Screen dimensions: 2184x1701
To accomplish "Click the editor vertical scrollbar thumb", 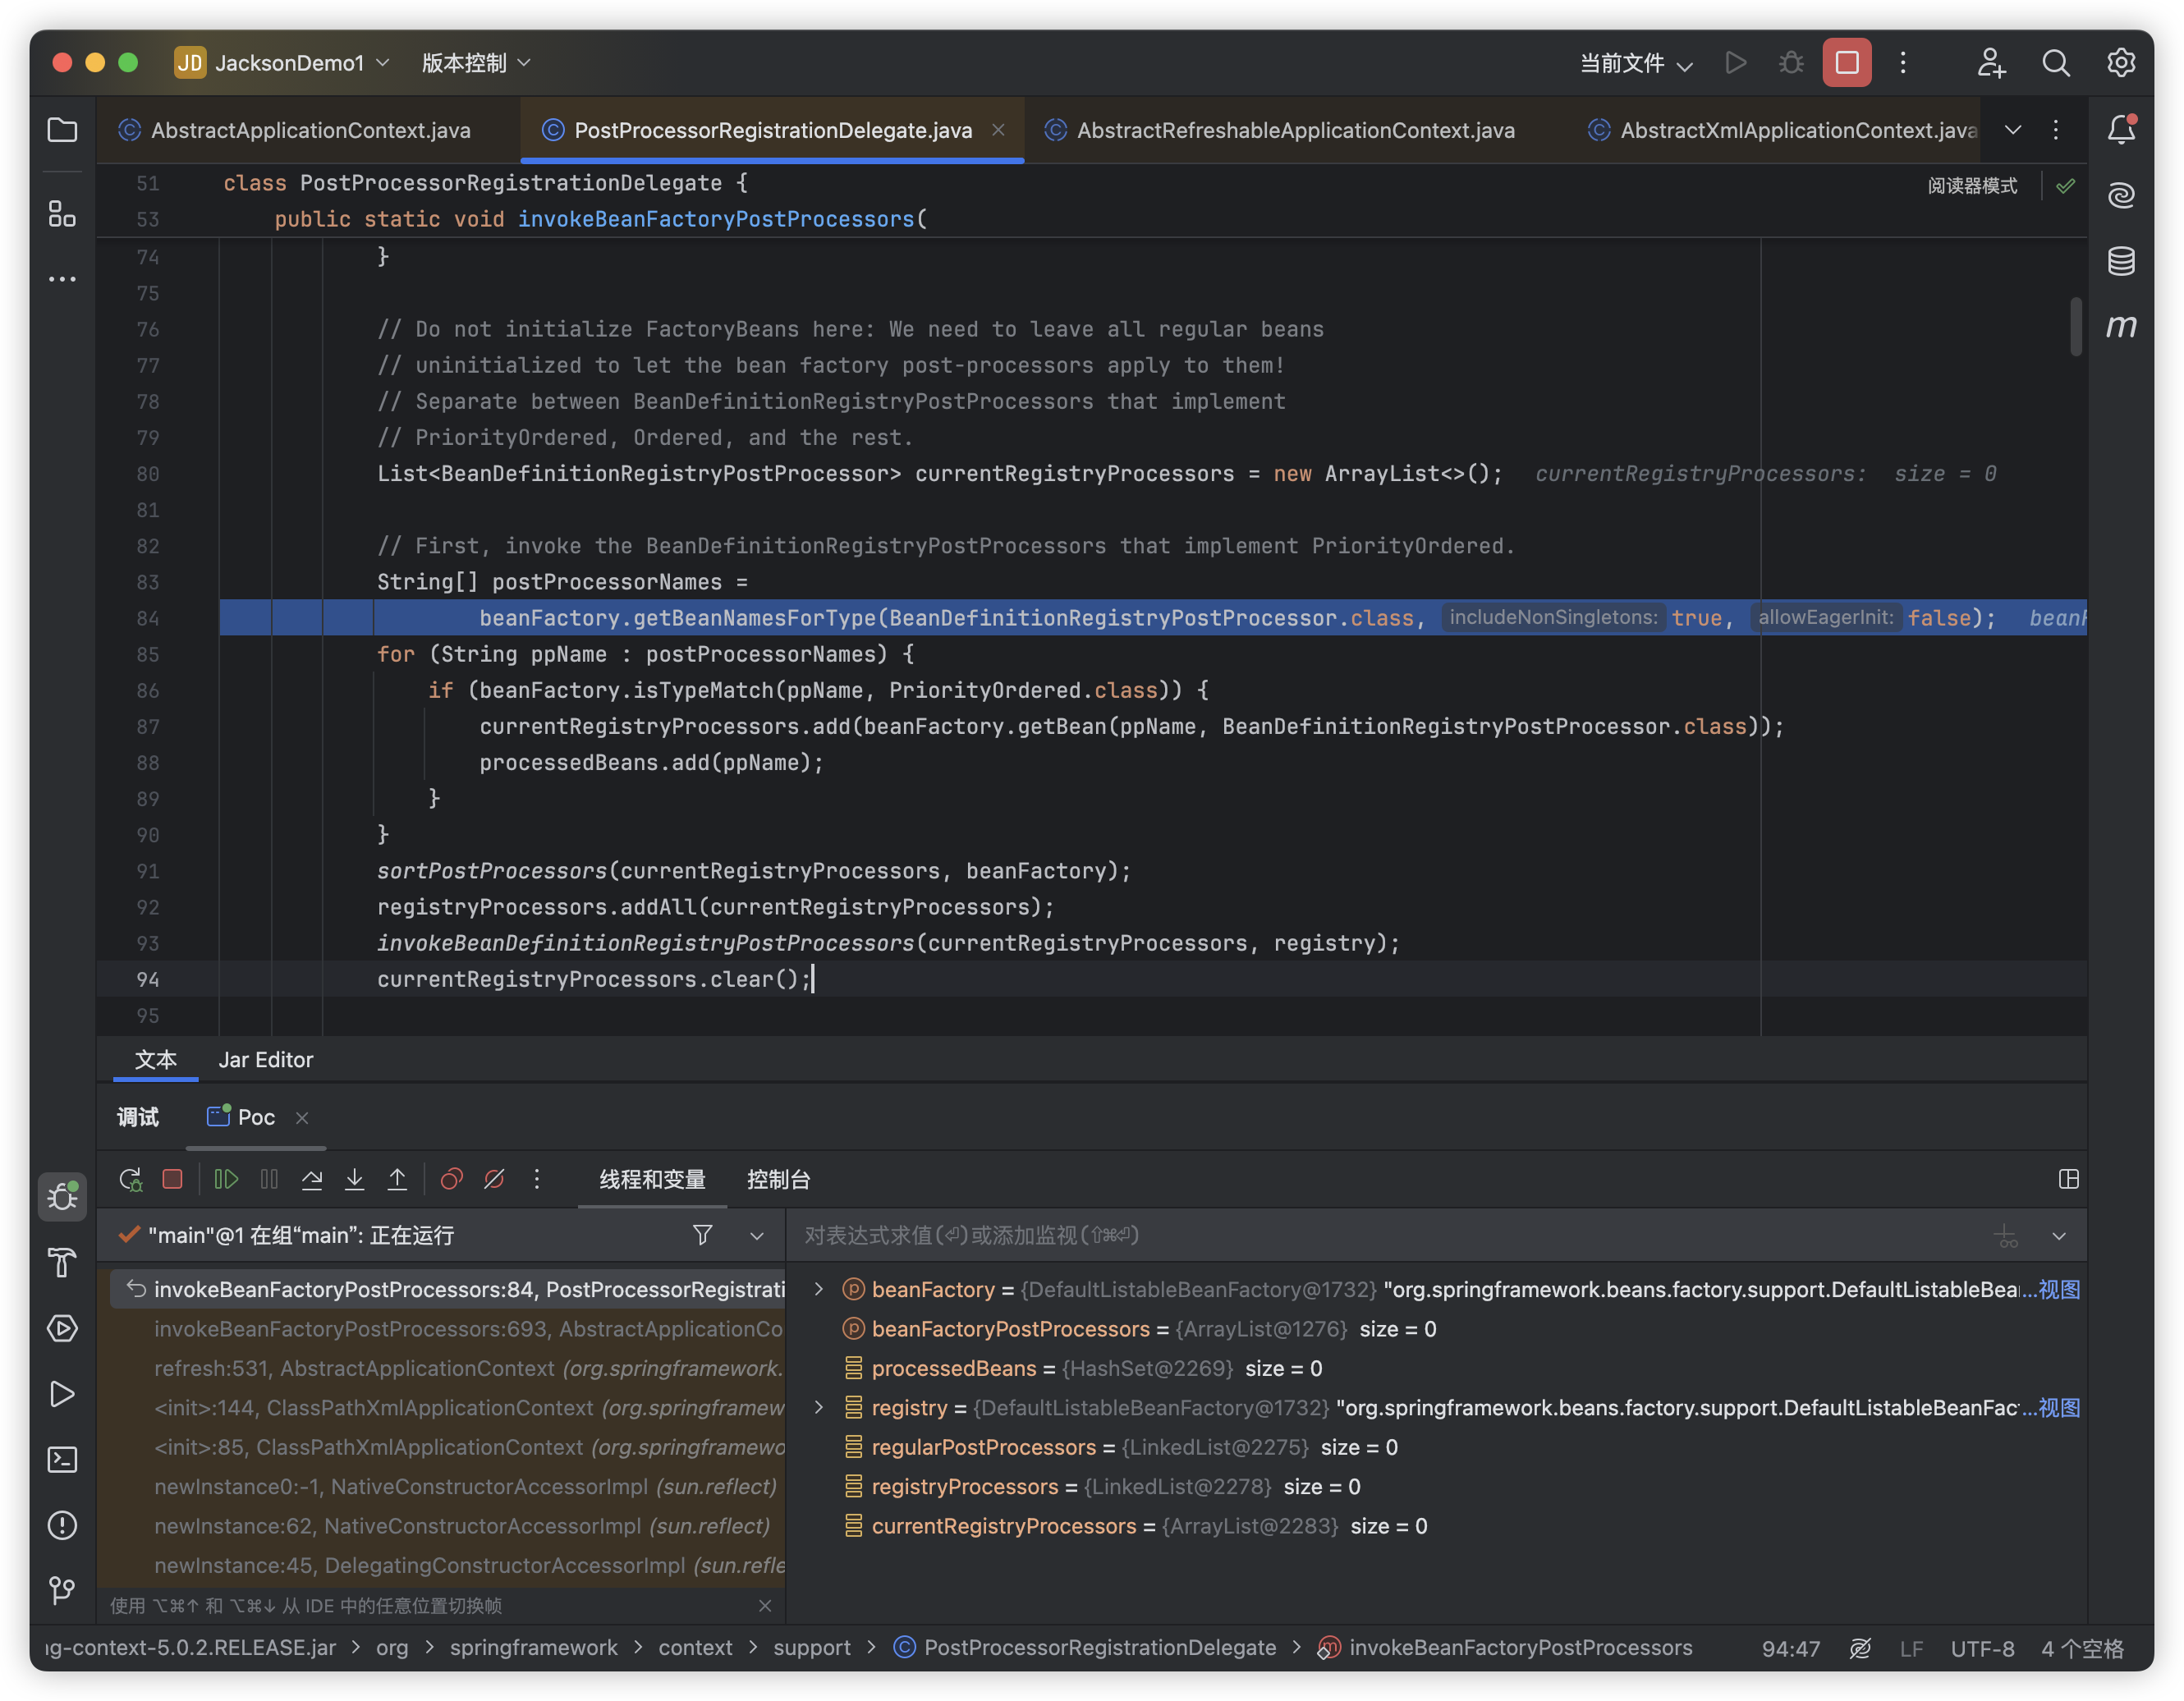I will point(2076,326).
